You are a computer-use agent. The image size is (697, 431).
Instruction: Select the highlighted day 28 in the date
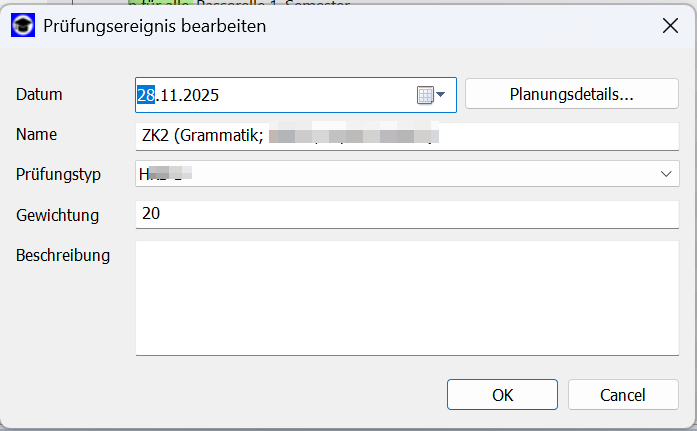click(146, 95)
